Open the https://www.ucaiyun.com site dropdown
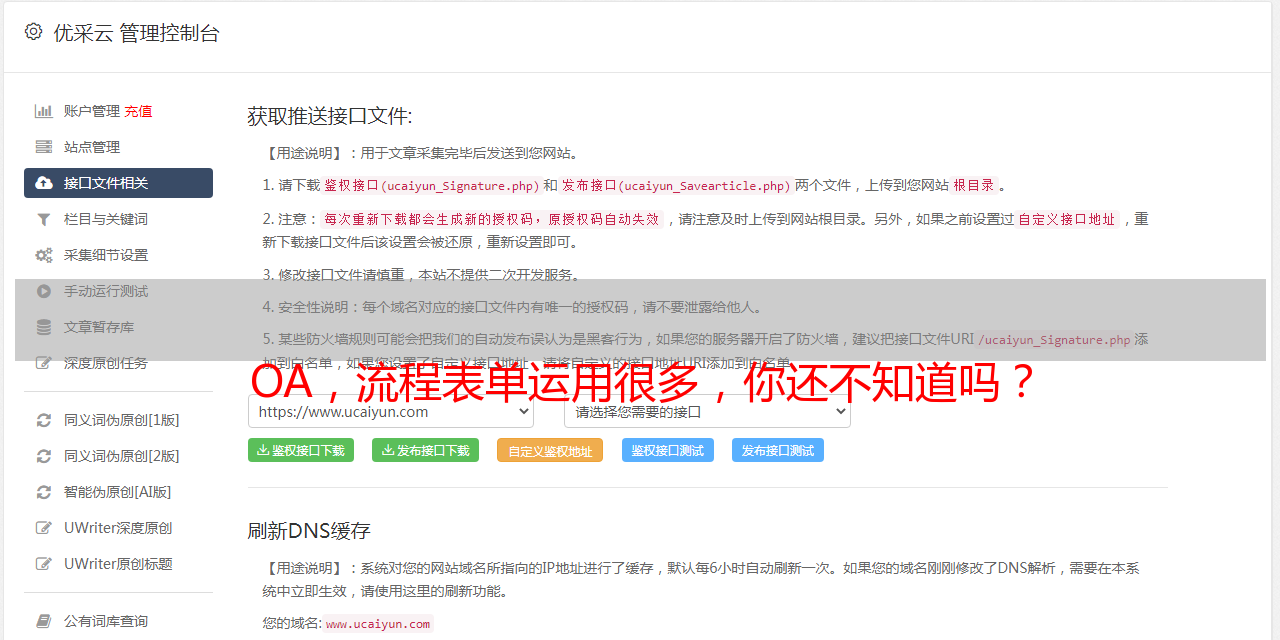The width and height of the screenshot is (1280, 640). tap(391, 411)
